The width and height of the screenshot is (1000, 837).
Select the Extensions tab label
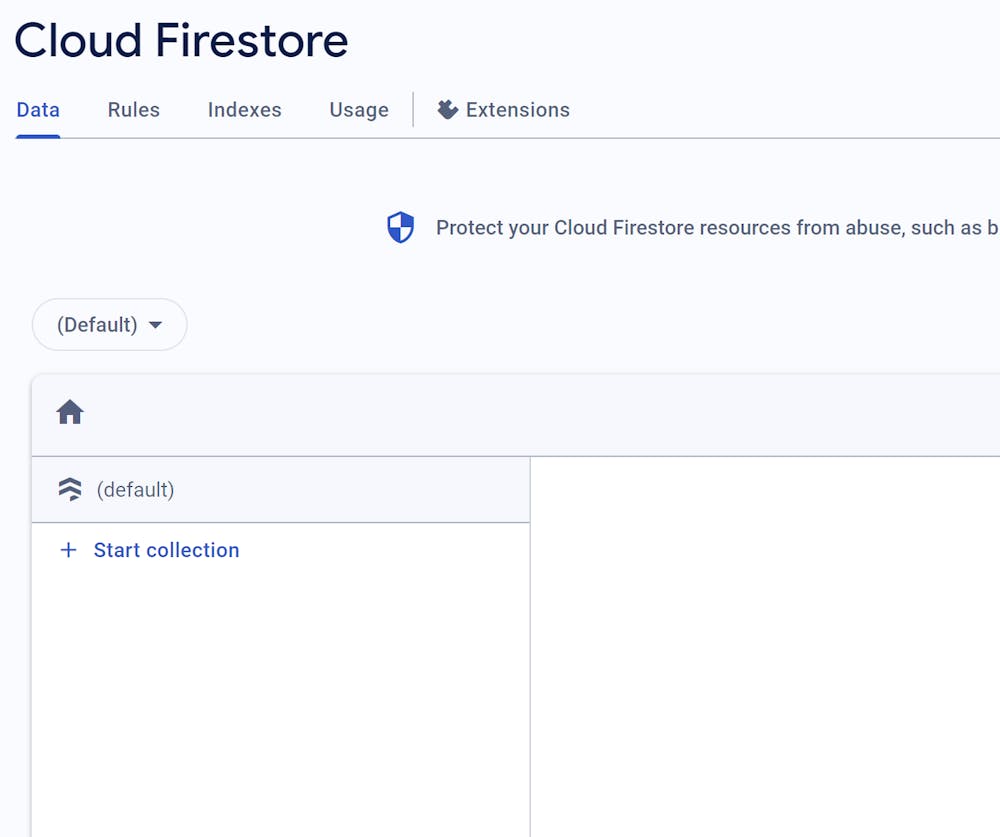(x=518, y=110)
